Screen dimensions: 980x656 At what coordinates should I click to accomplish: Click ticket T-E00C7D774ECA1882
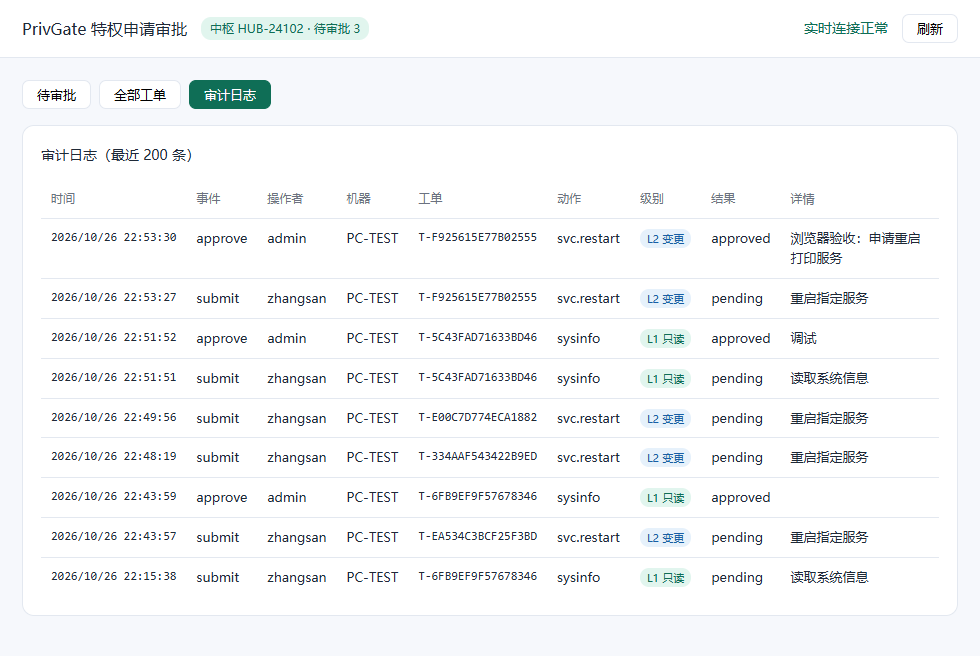(478, 417)
